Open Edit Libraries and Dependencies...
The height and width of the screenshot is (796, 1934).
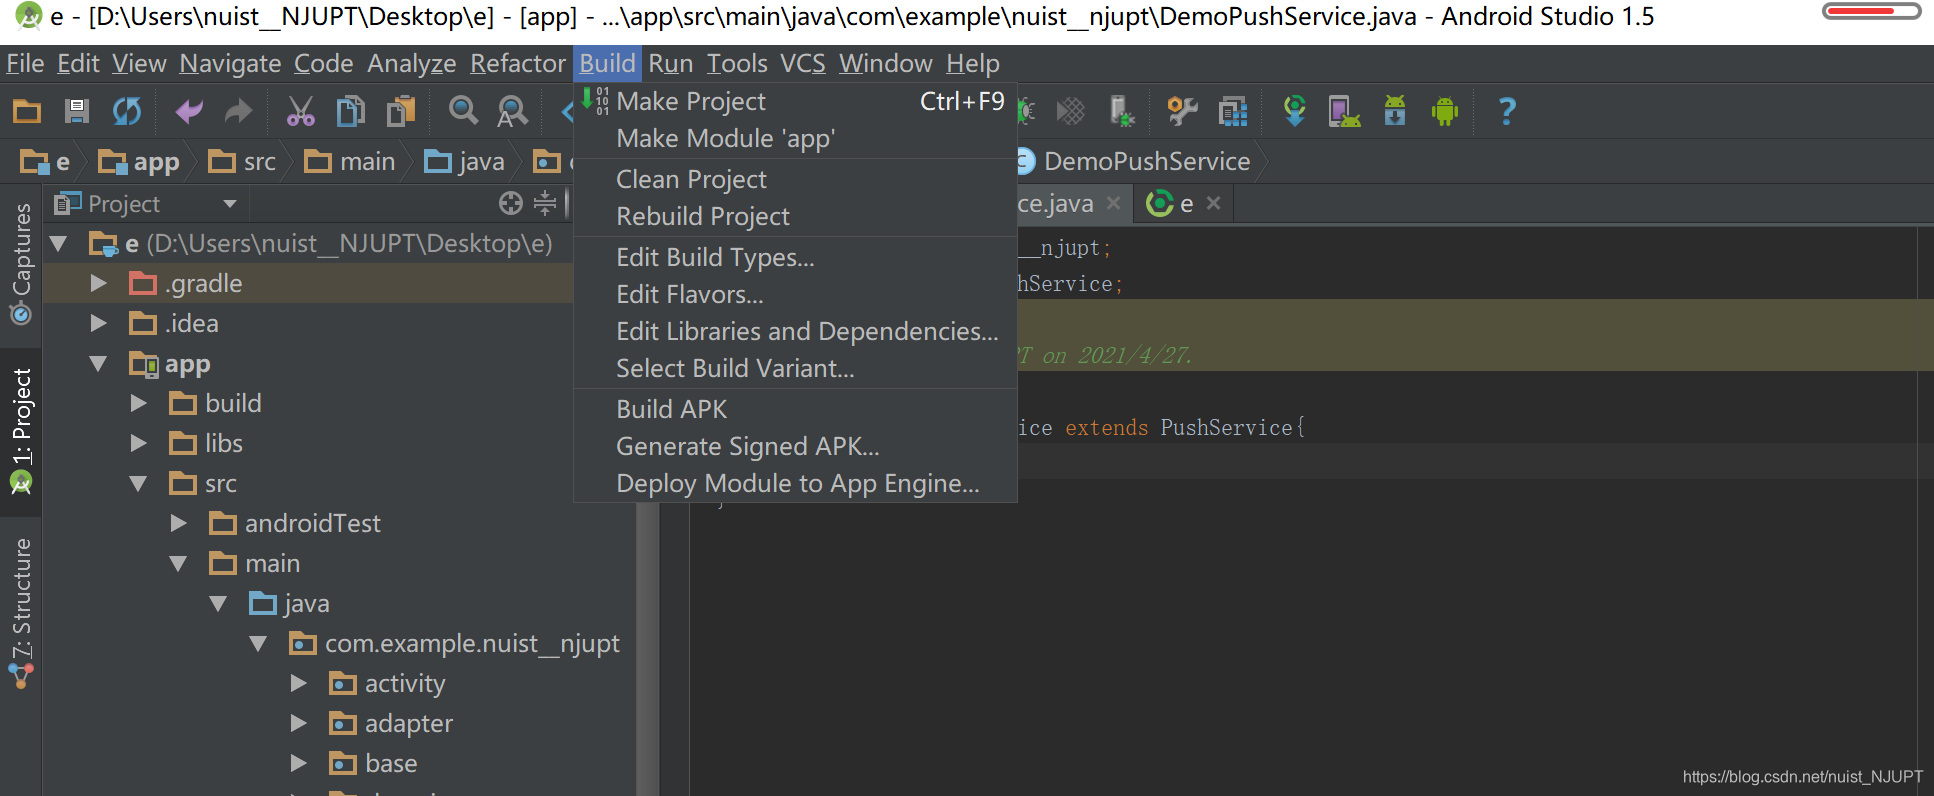pos(795,332)
